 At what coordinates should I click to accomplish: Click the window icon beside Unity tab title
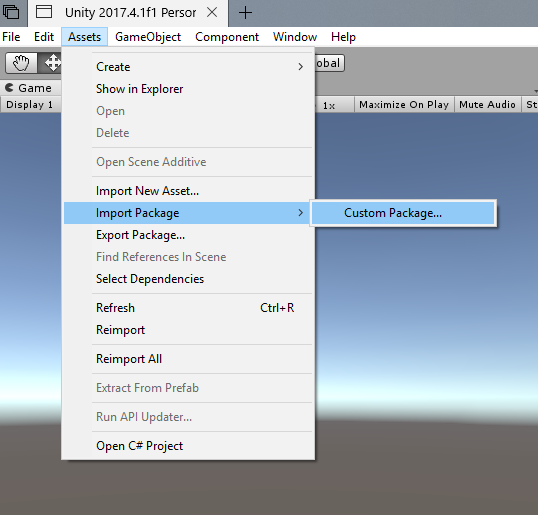click(x=44, y=12)
